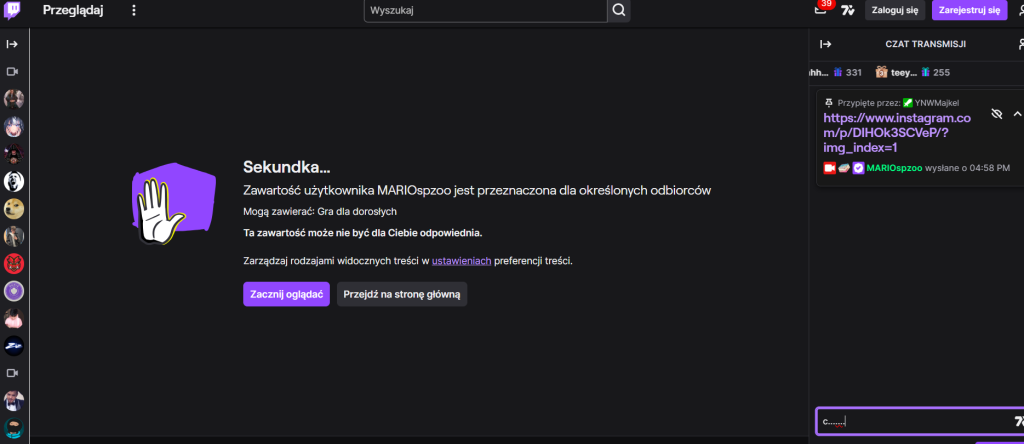Focus the Wyszukaj search field
The image size is (1024, 444).
coord(486,10)
